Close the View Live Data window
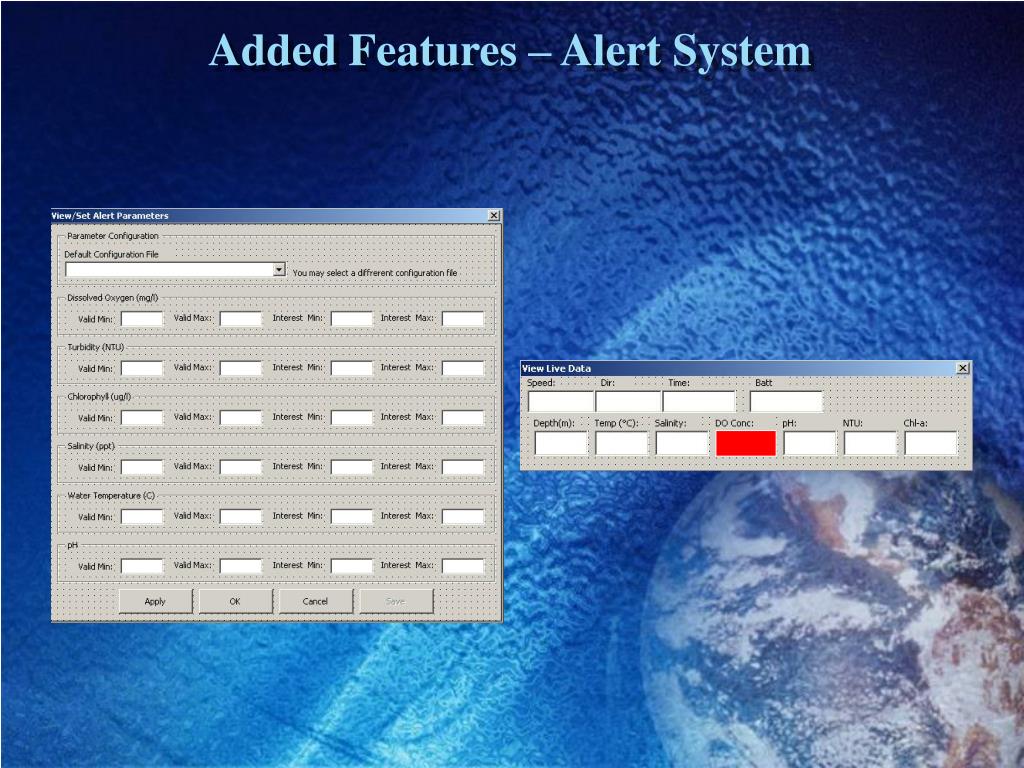This screenshot has height=768, width=1024. [963, 368]
